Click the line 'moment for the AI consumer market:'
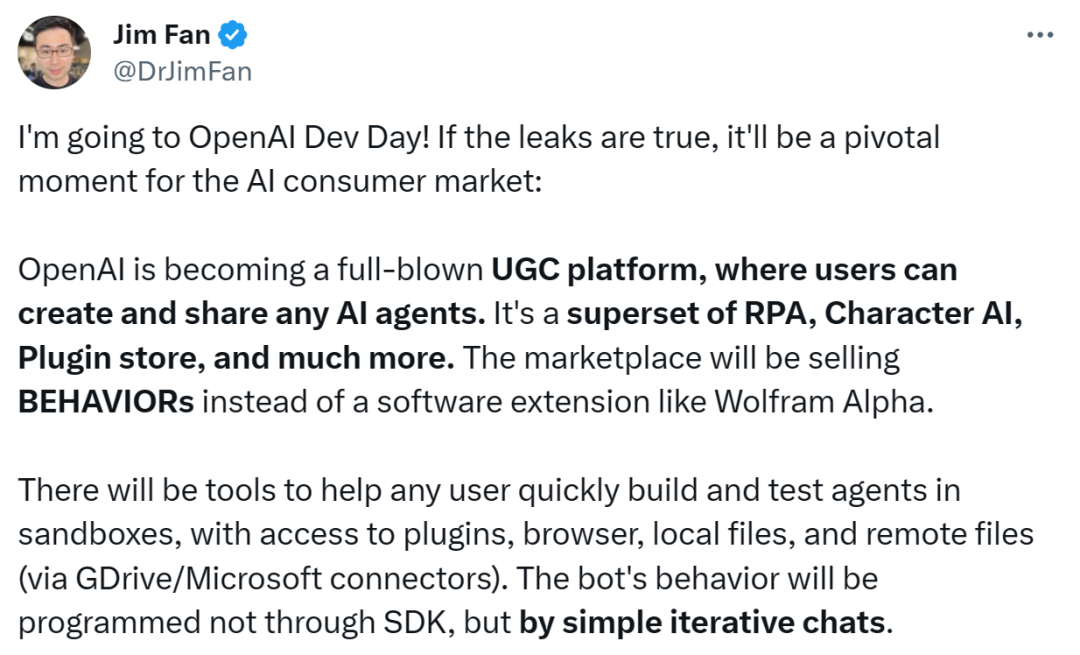 click(280, 182)
